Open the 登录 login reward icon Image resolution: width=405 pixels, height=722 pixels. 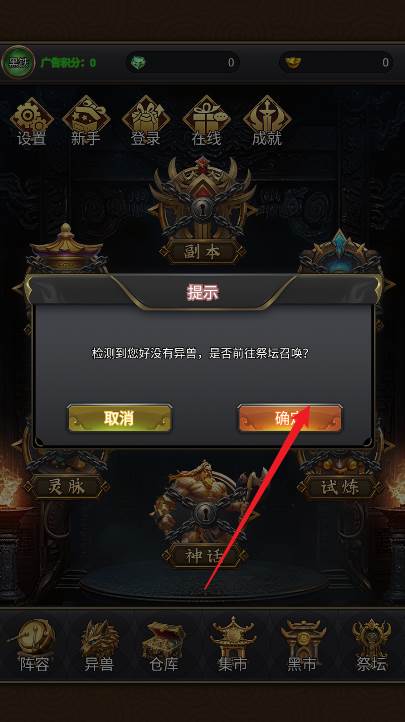click(146, 122)
